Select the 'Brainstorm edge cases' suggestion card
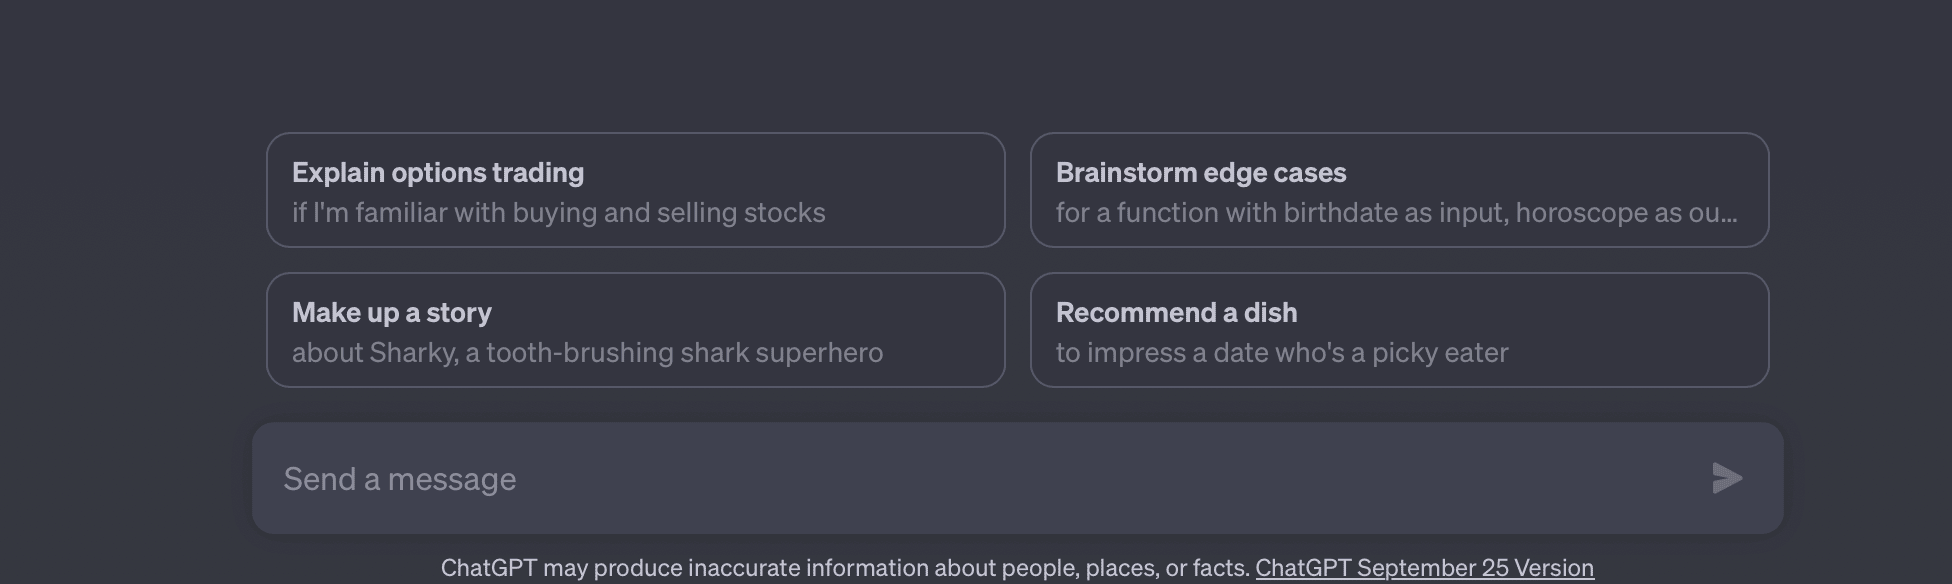The height and width of the screenshot is (584, 1952). [1400, 190]
